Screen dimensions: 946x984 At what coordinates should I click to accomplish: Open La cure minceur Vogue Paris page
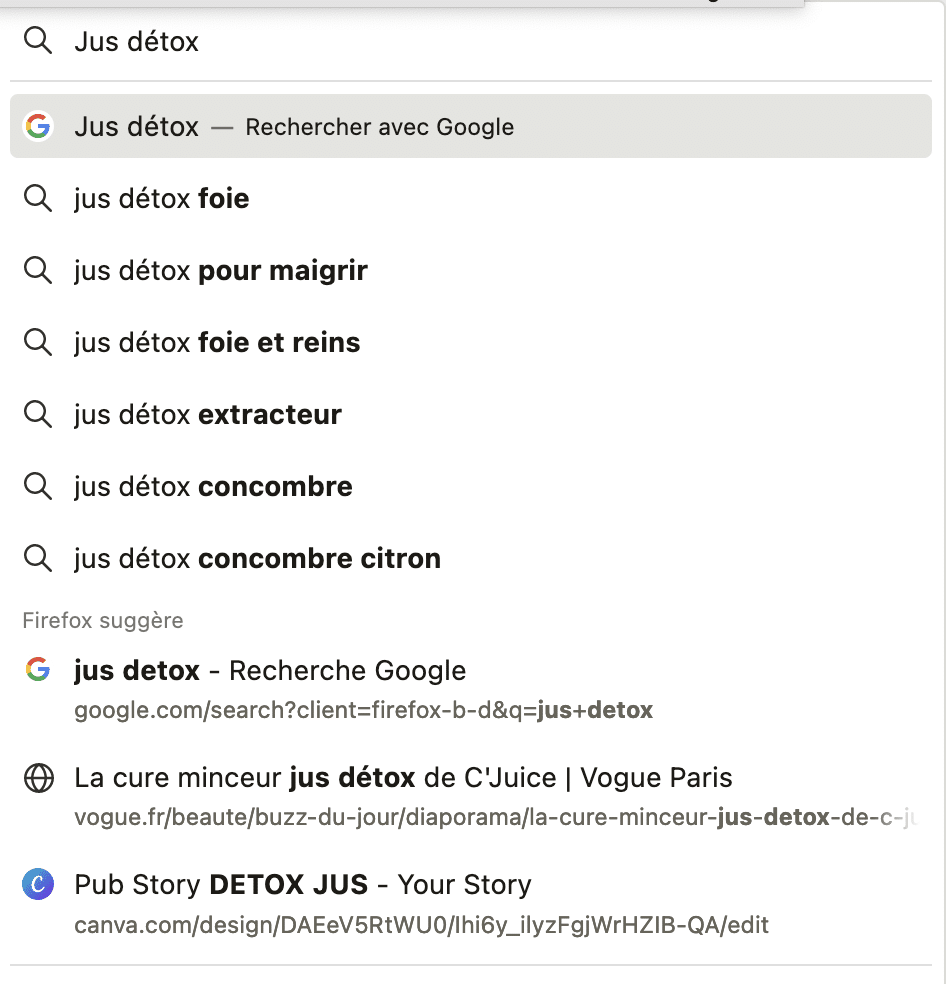(403, 778)
